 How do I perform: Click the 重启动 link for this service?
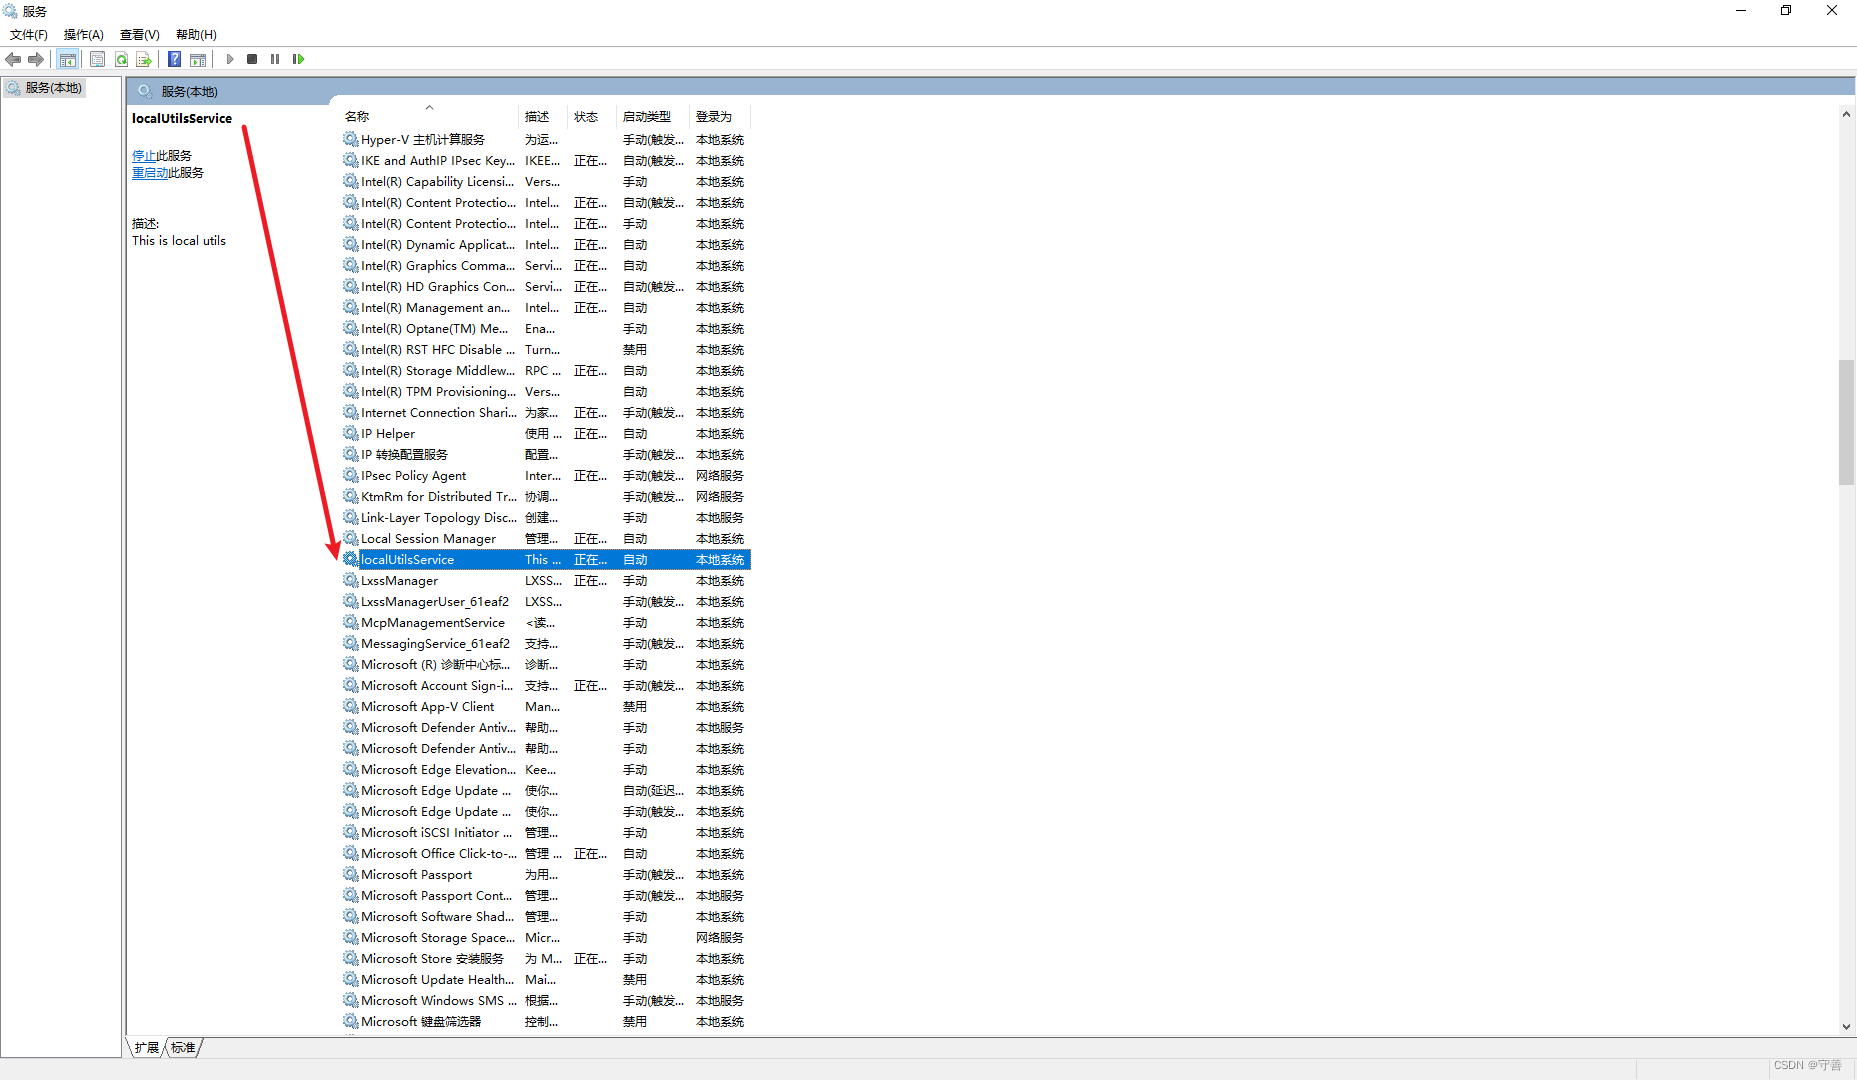point(150,173)
